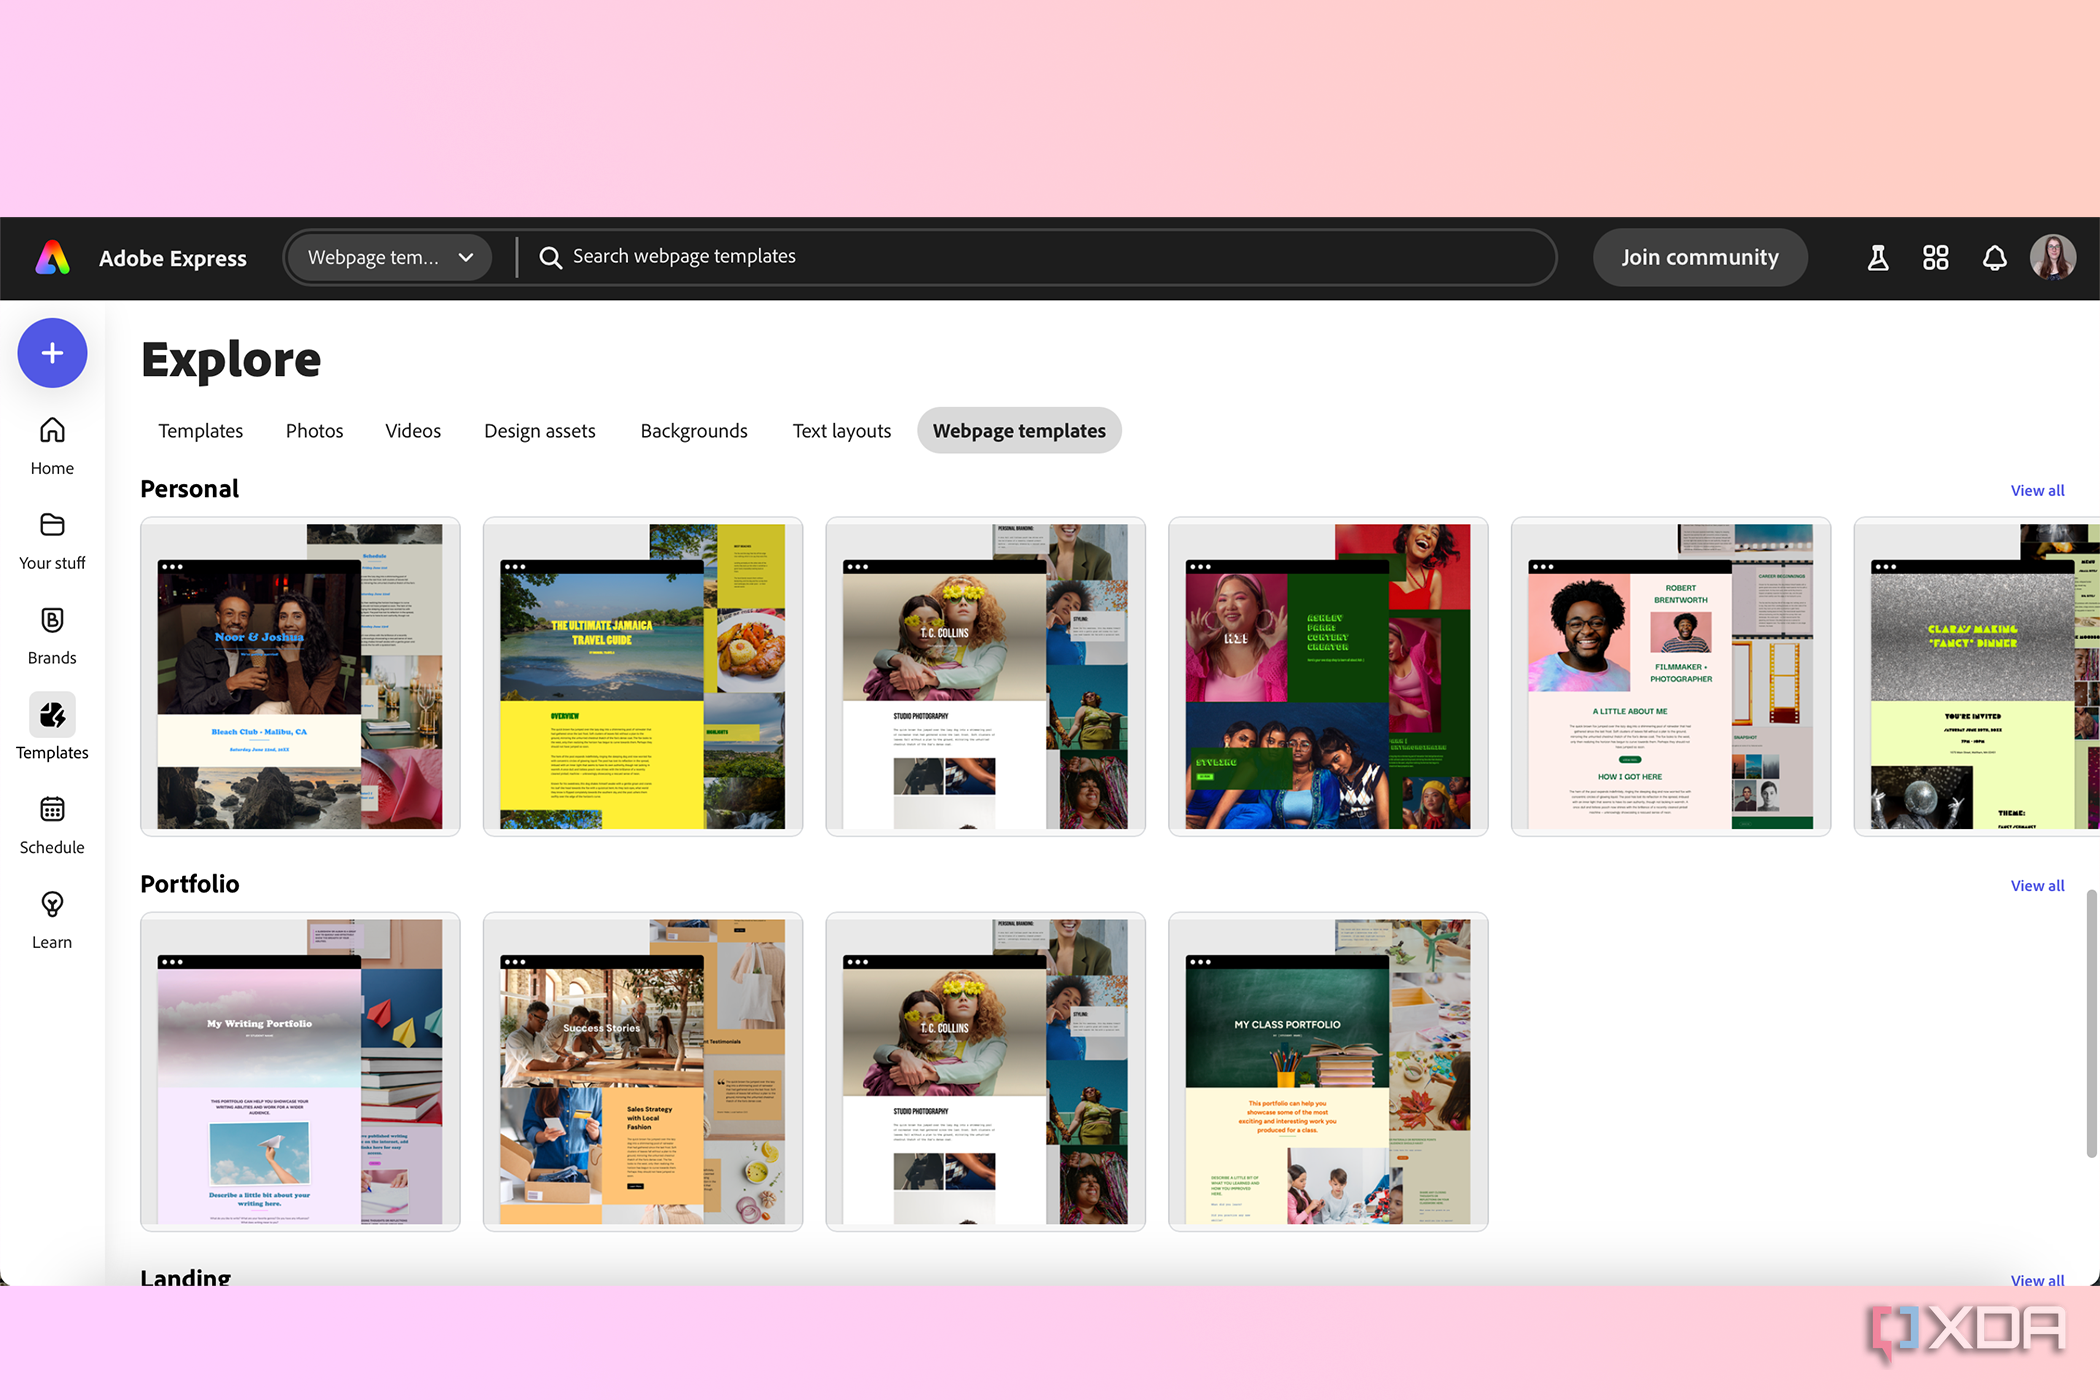View all Portfolio templates
The height and width of the screenshot is (1400, 2100).
point(2037,885)
